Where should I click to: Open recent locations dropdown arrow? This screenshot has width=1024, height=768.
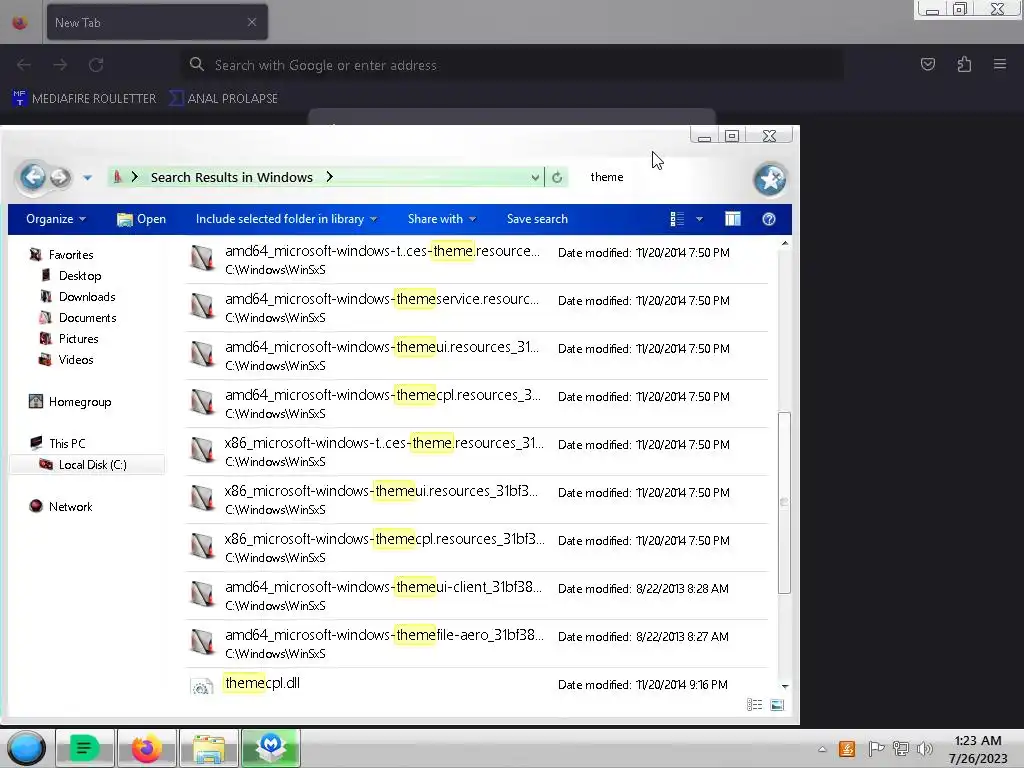point(88,178)
